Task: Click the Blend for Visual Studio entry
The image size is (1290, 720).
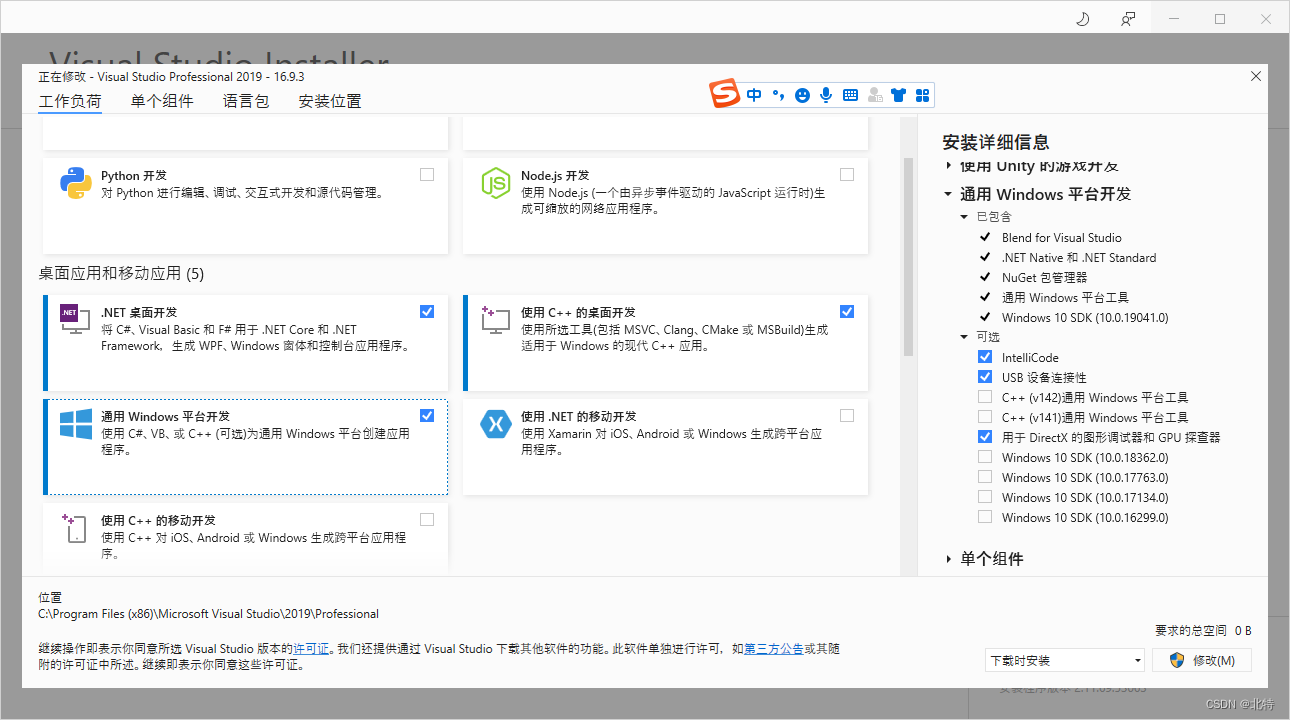Action: point(1062,237)
